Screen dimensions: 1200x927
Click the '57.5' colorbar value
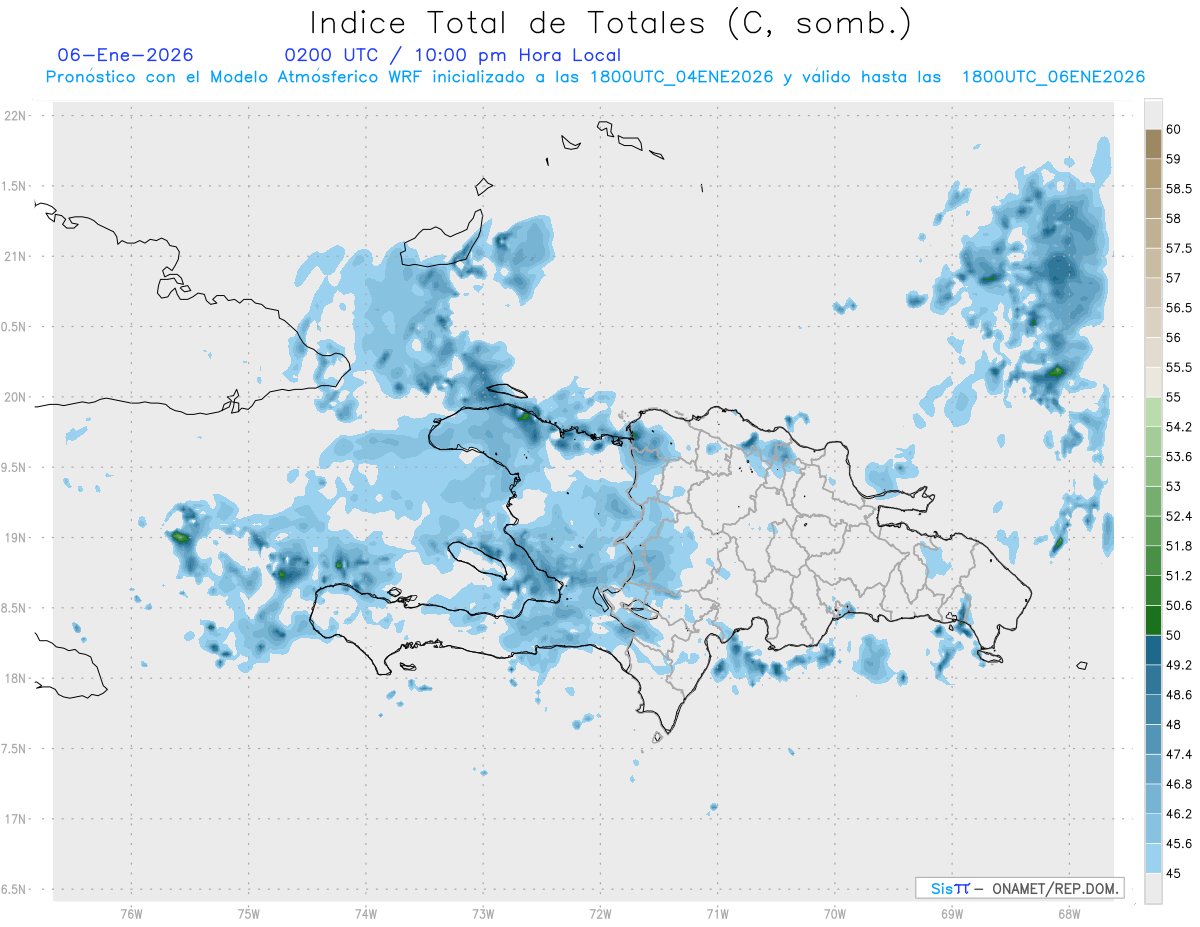click(1179, 248)
